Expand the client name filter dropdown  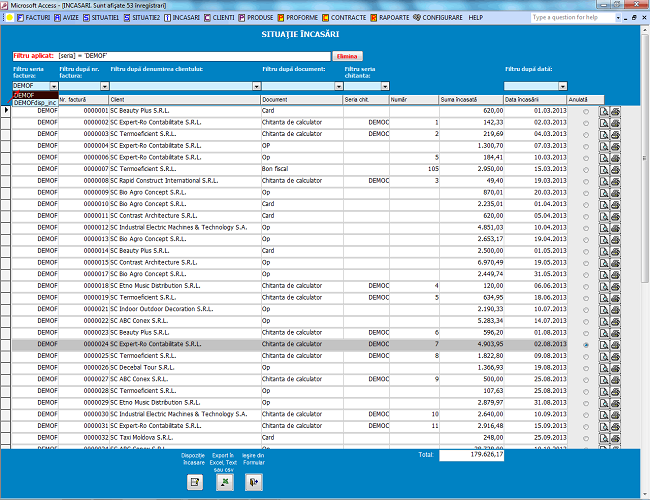click(x=257, y=86)
